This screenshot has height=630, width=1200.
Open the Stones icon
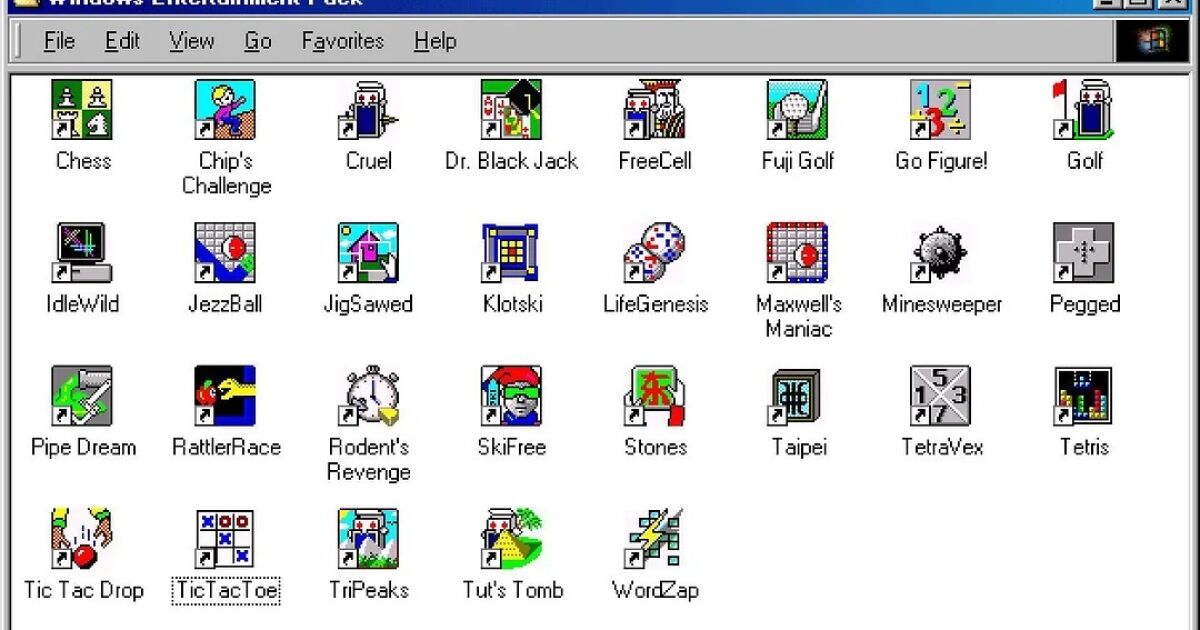(655, 396)
